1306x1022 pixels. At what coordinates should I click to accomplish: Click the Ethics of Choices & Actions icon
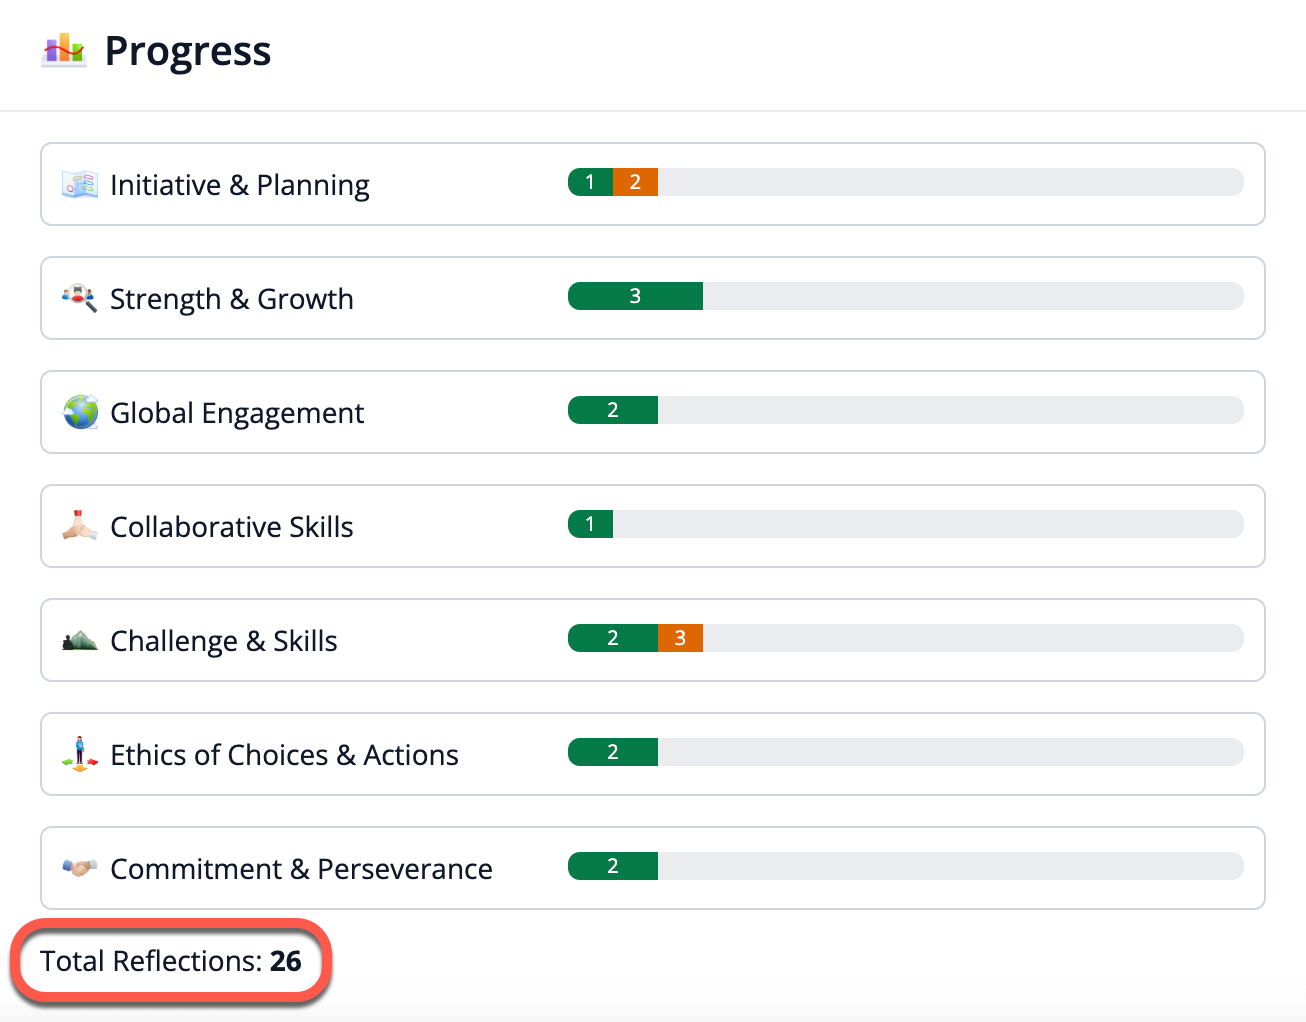pos(80,754)
